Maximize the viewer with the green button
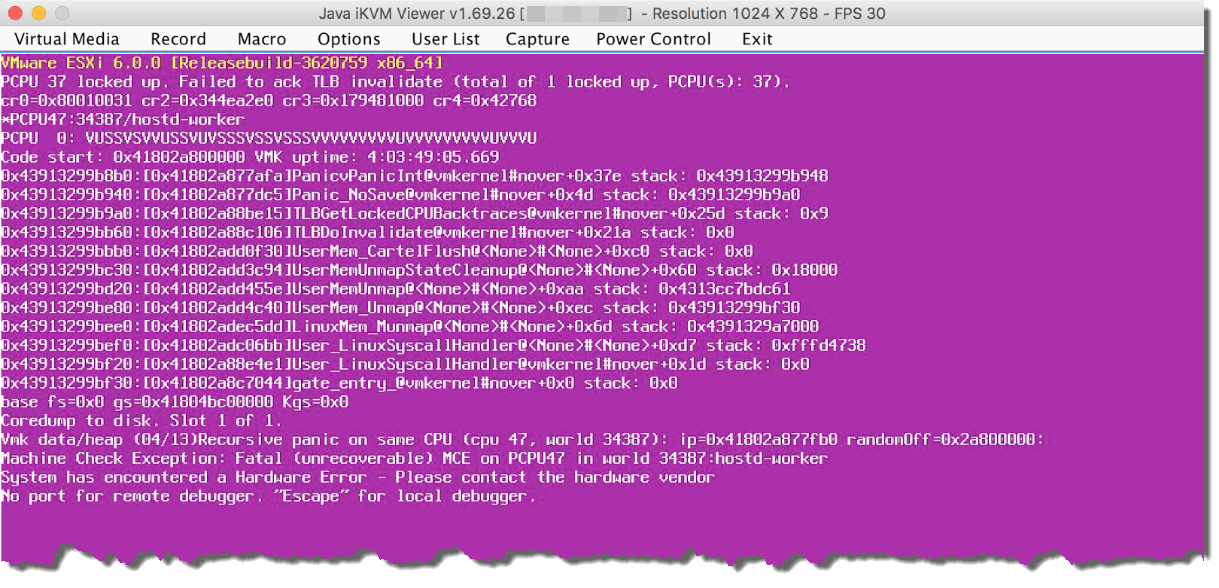The width and height of the screenshot is (1219, 588). click(60, 13)
